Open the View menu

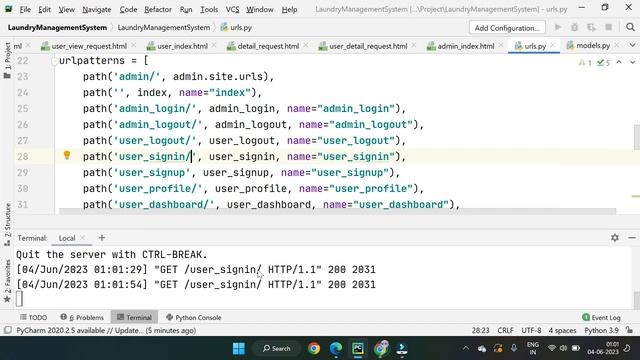click(x=66, y=9)
